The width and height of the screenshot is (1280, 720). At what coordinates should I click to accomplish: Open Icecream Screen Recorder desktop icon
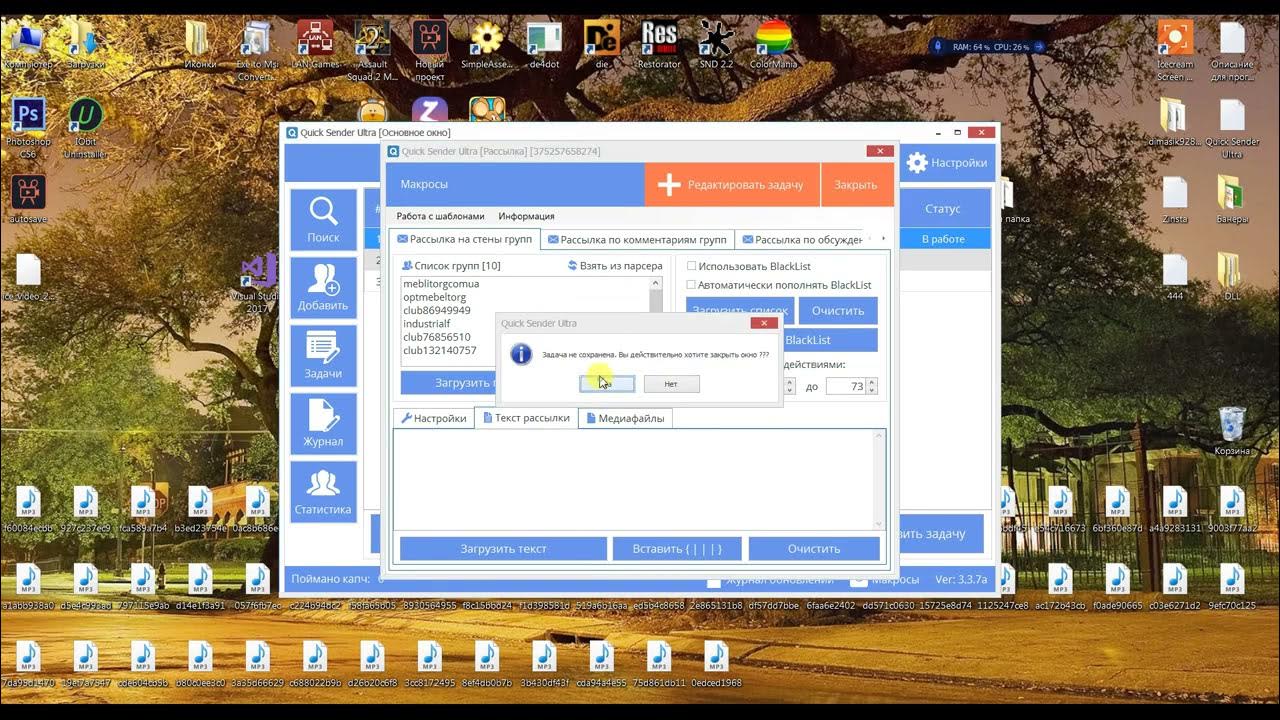[1175, 50]
